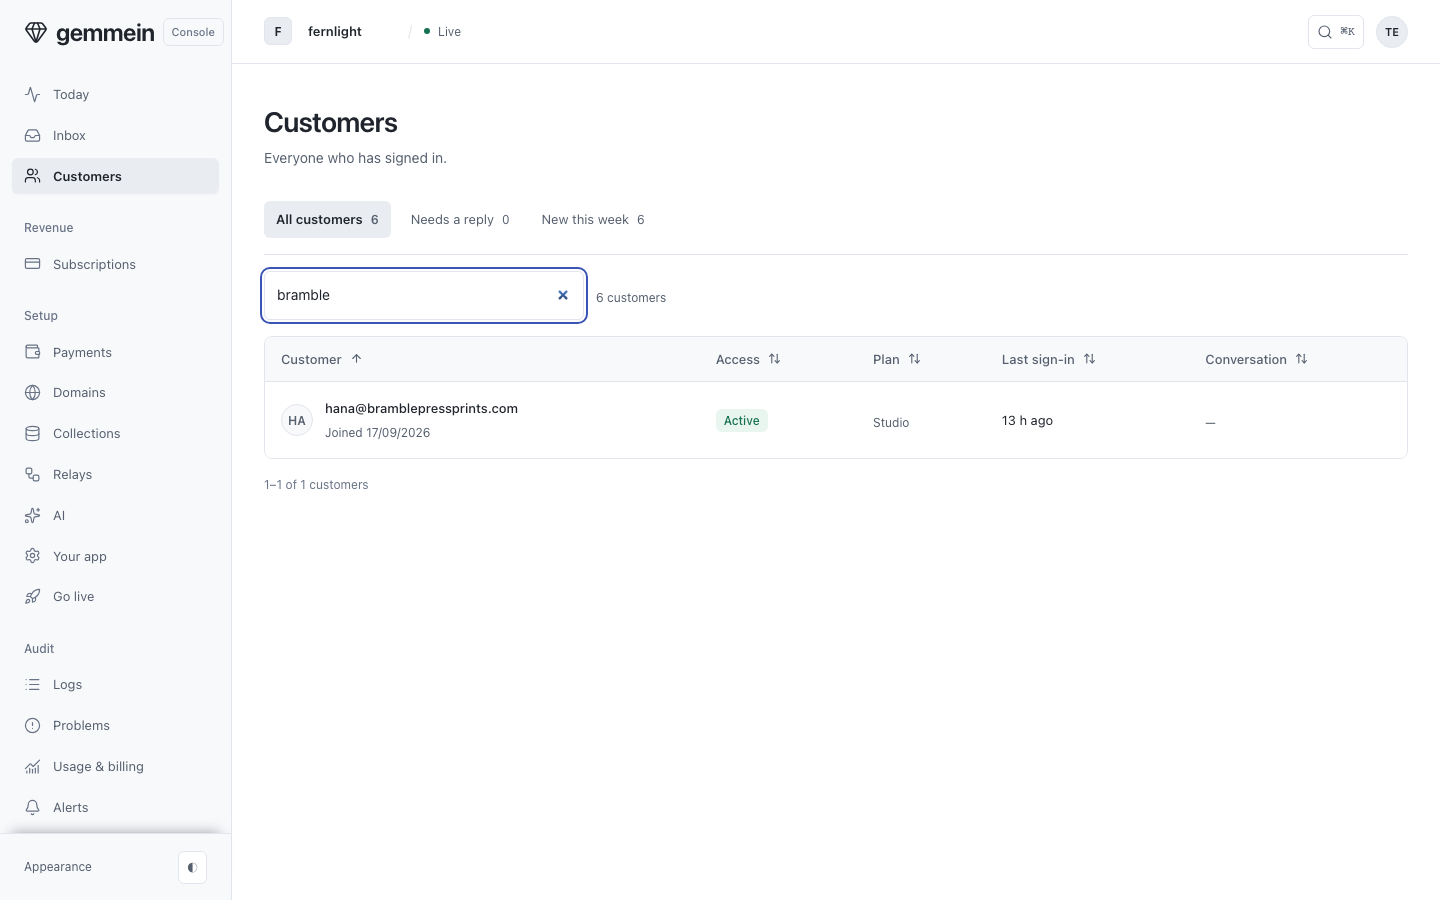
Task: Click the HA avatar for hana
Action: pos(297,420)
